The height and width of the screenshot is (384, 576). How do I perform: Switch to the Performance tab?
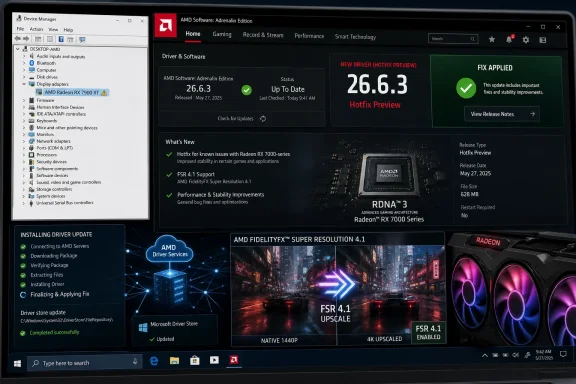pos(309,36)
